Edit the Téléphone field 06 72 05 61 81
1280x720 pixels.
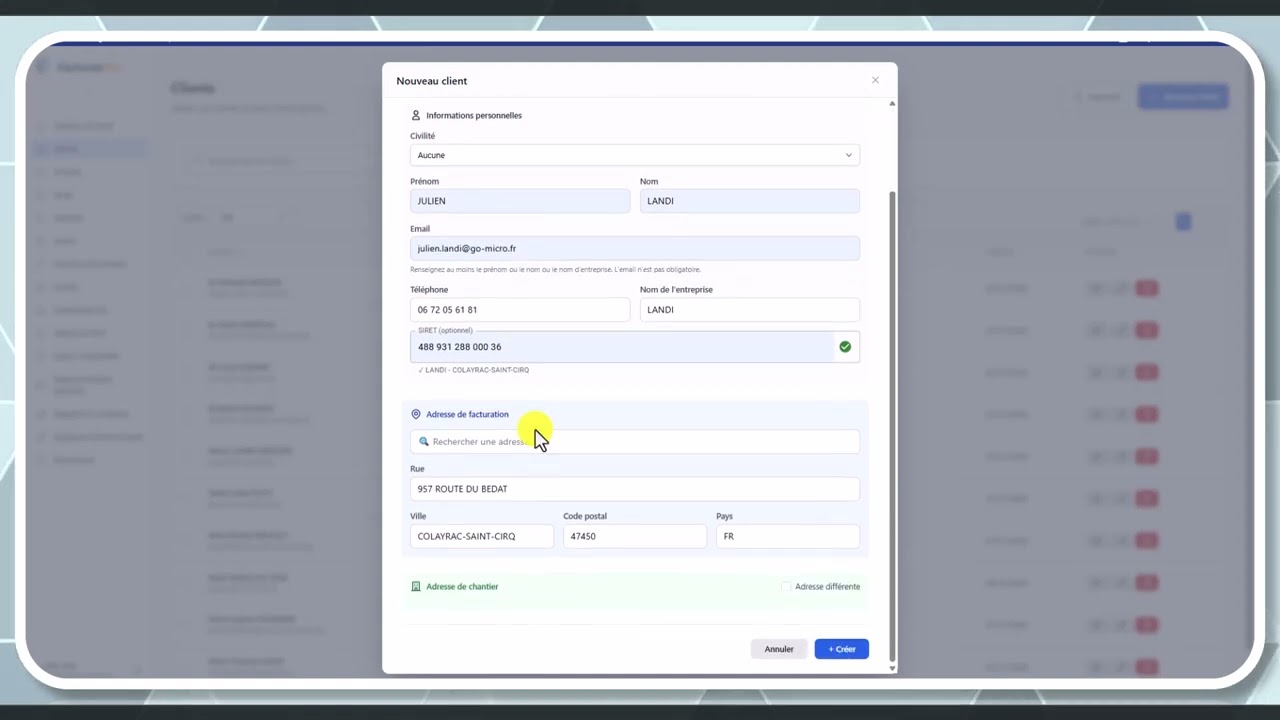coord(520,310)
